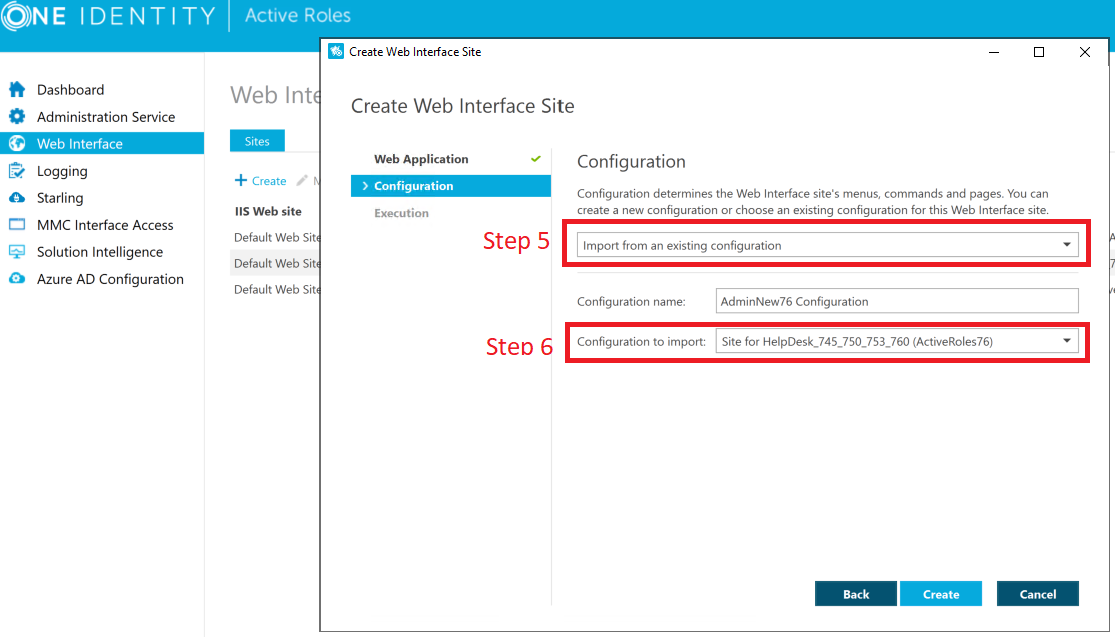Click the Configuration name input field
The height and width of the screenshot is (637, 1115).
pyautogui.click(x=897, y=301)
